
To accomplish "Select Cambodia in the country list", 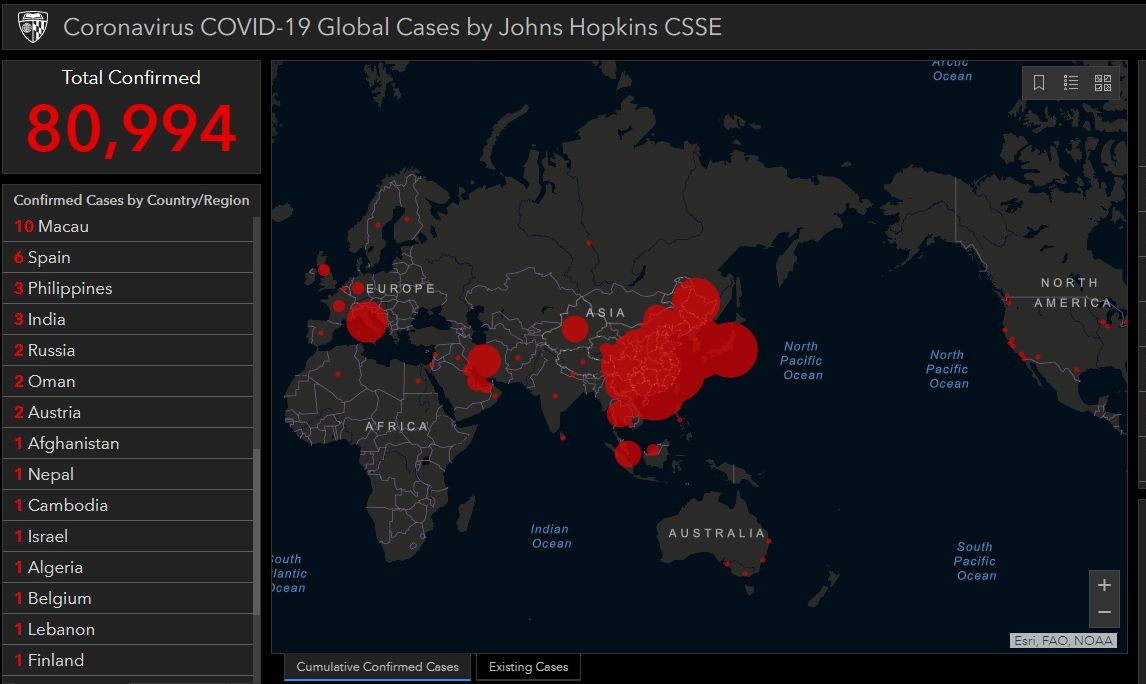I will (x=128, y=505).
